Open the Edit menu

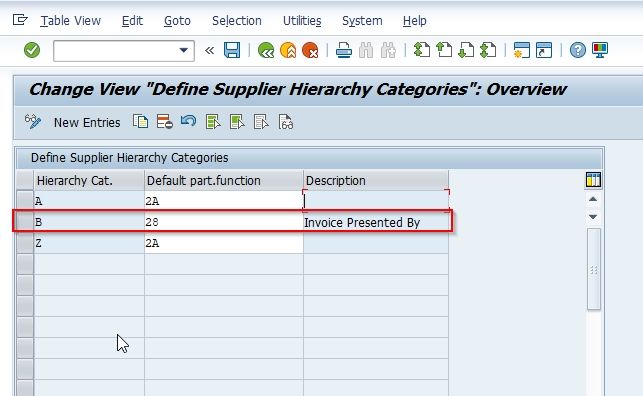click(x=132, y=20)
